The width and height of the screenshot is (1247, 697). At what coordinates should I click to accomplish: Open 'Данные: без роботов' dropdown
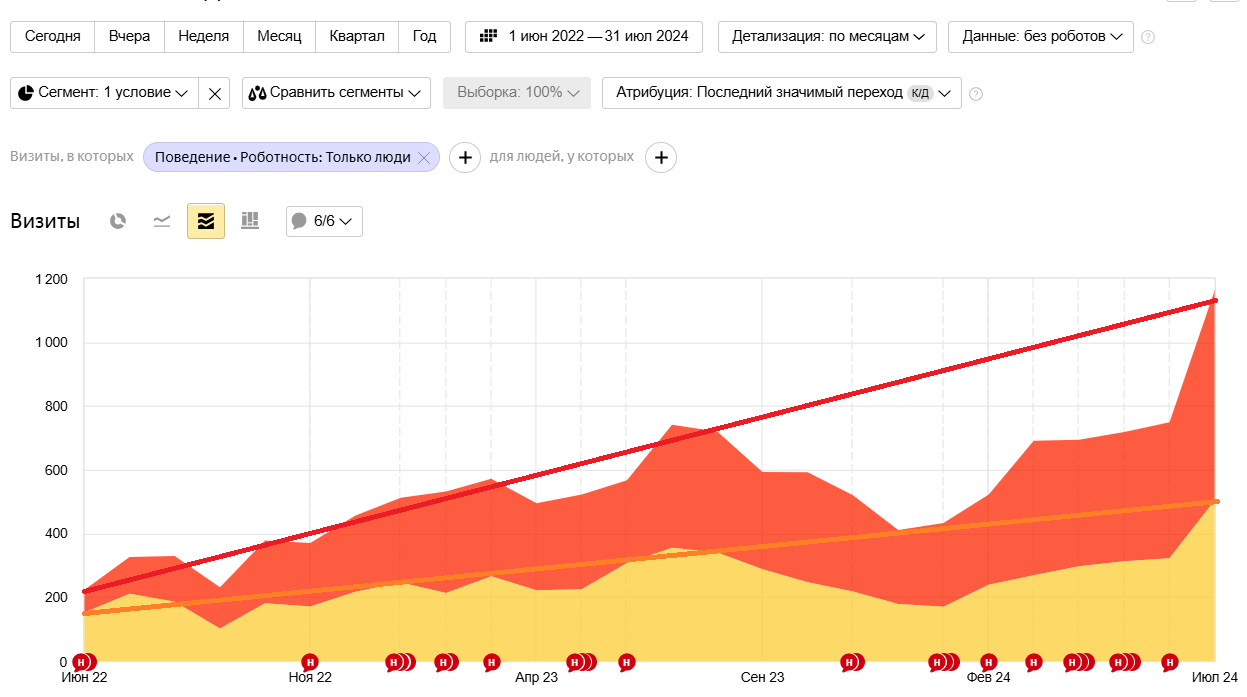coord(1041,37)
